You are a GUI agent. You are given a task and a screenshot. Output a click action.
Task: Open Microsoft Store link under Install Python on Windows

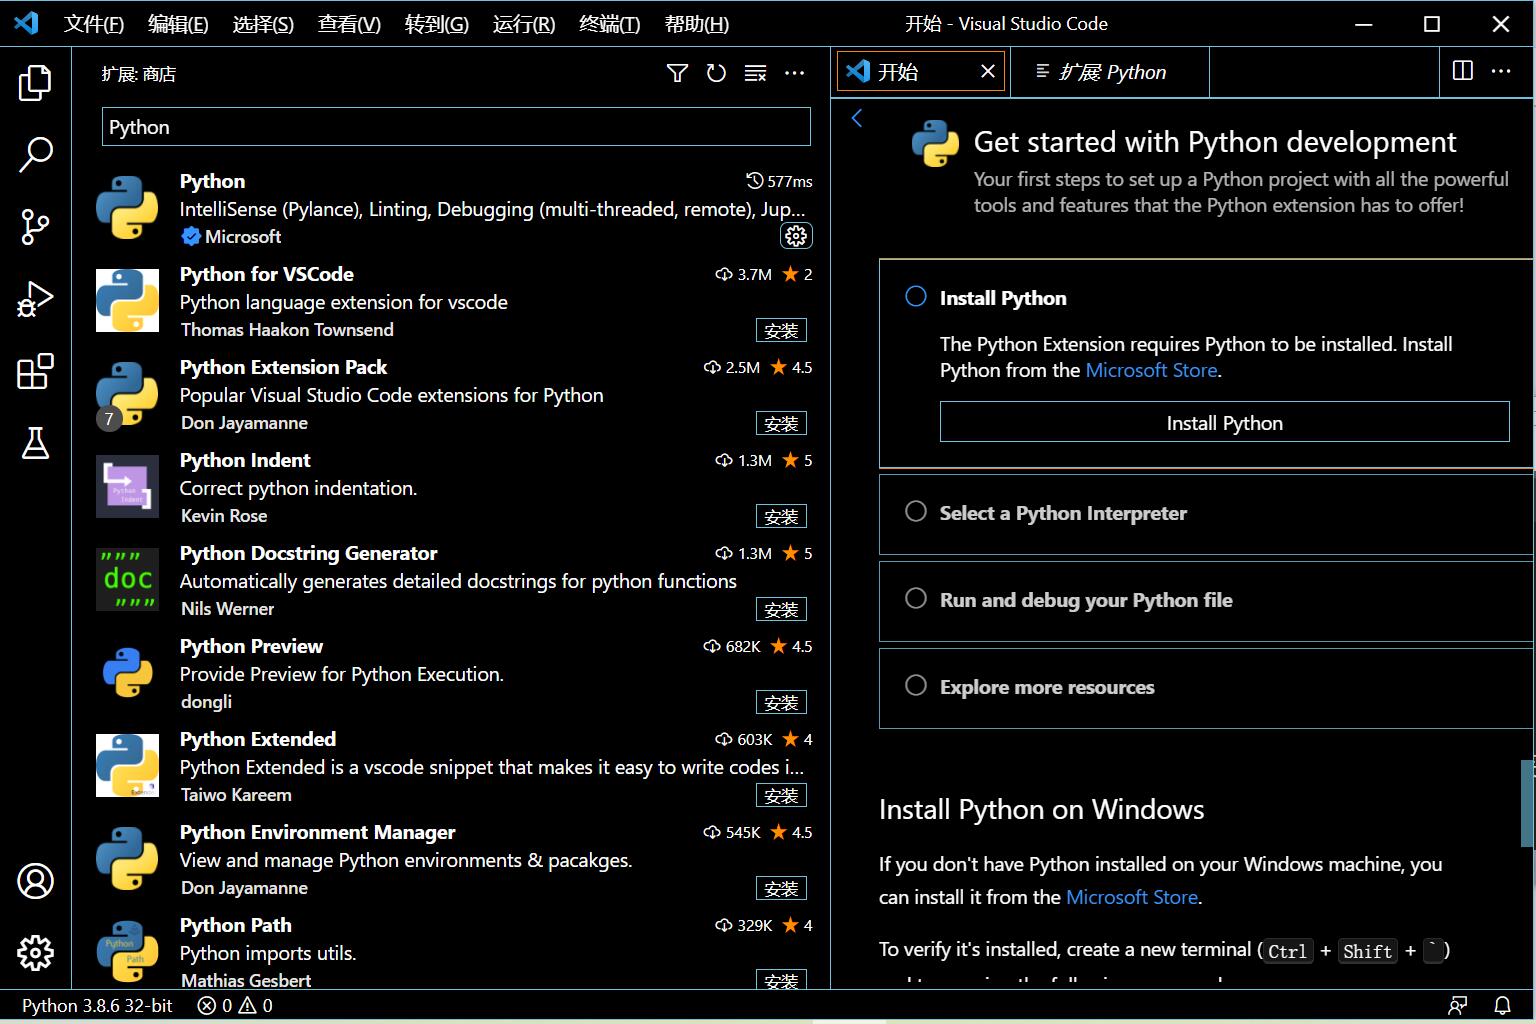(1132, 897)
